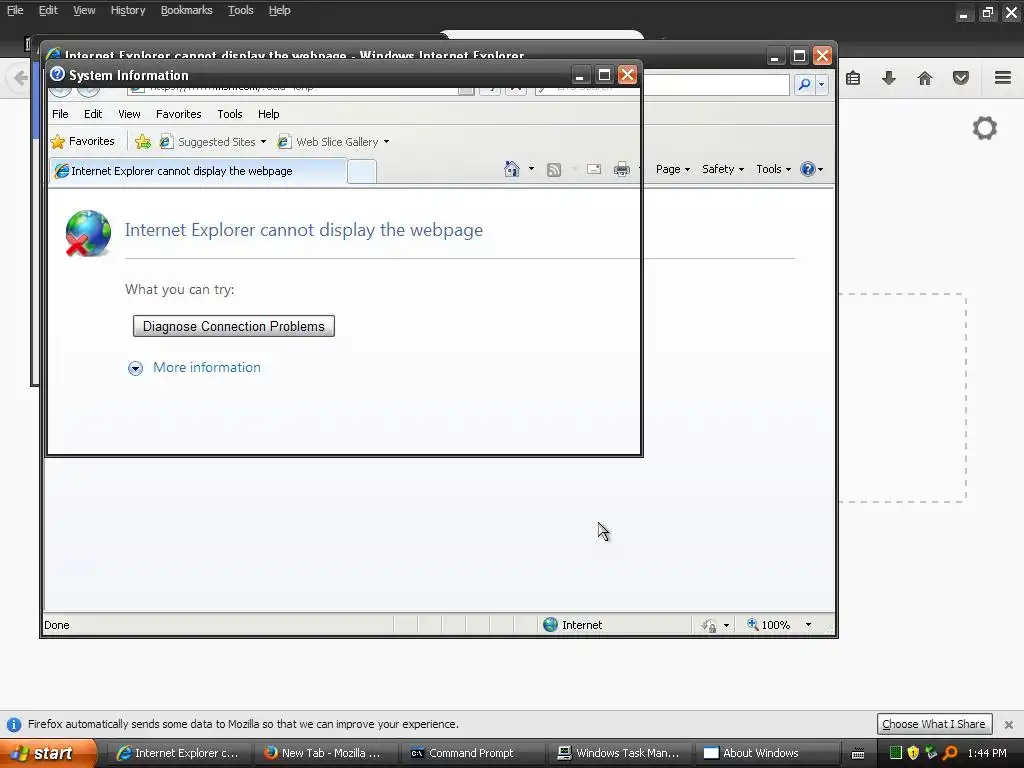Viewport: 1024px width, 768px height.
Task: Click the Print icon in IE command bar
Action: click(621, 169)
